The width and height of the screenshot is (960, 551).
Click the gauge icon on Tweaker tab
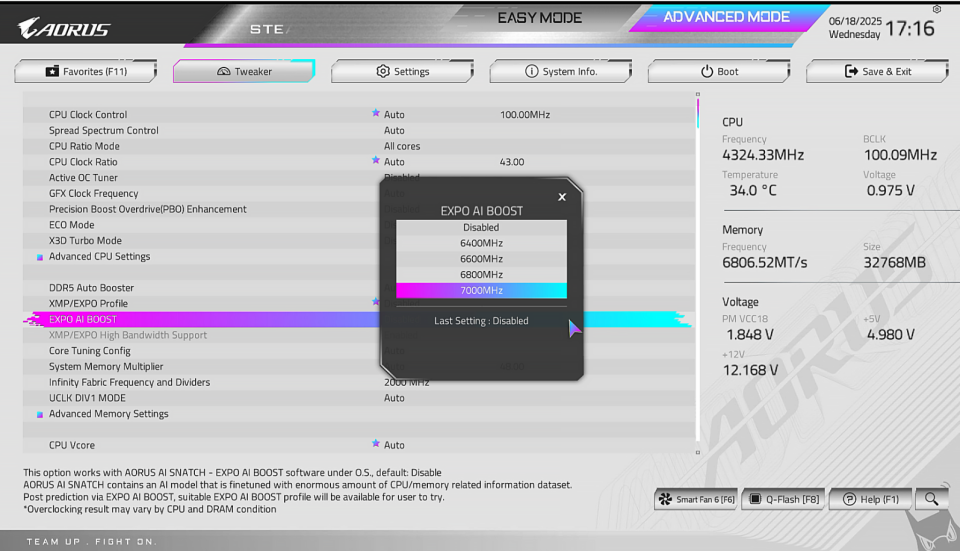pos(223,71)
